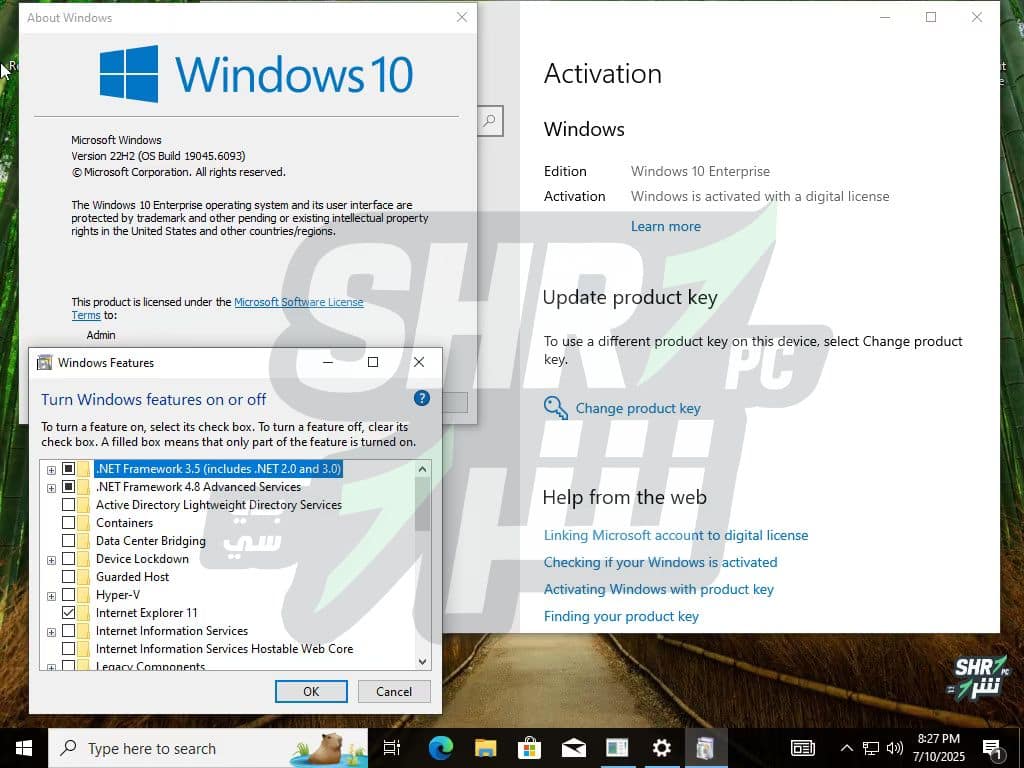Open Activating Windows with product key link
This screenshot has height=768, width=1024.
click(x=658, y=589)
